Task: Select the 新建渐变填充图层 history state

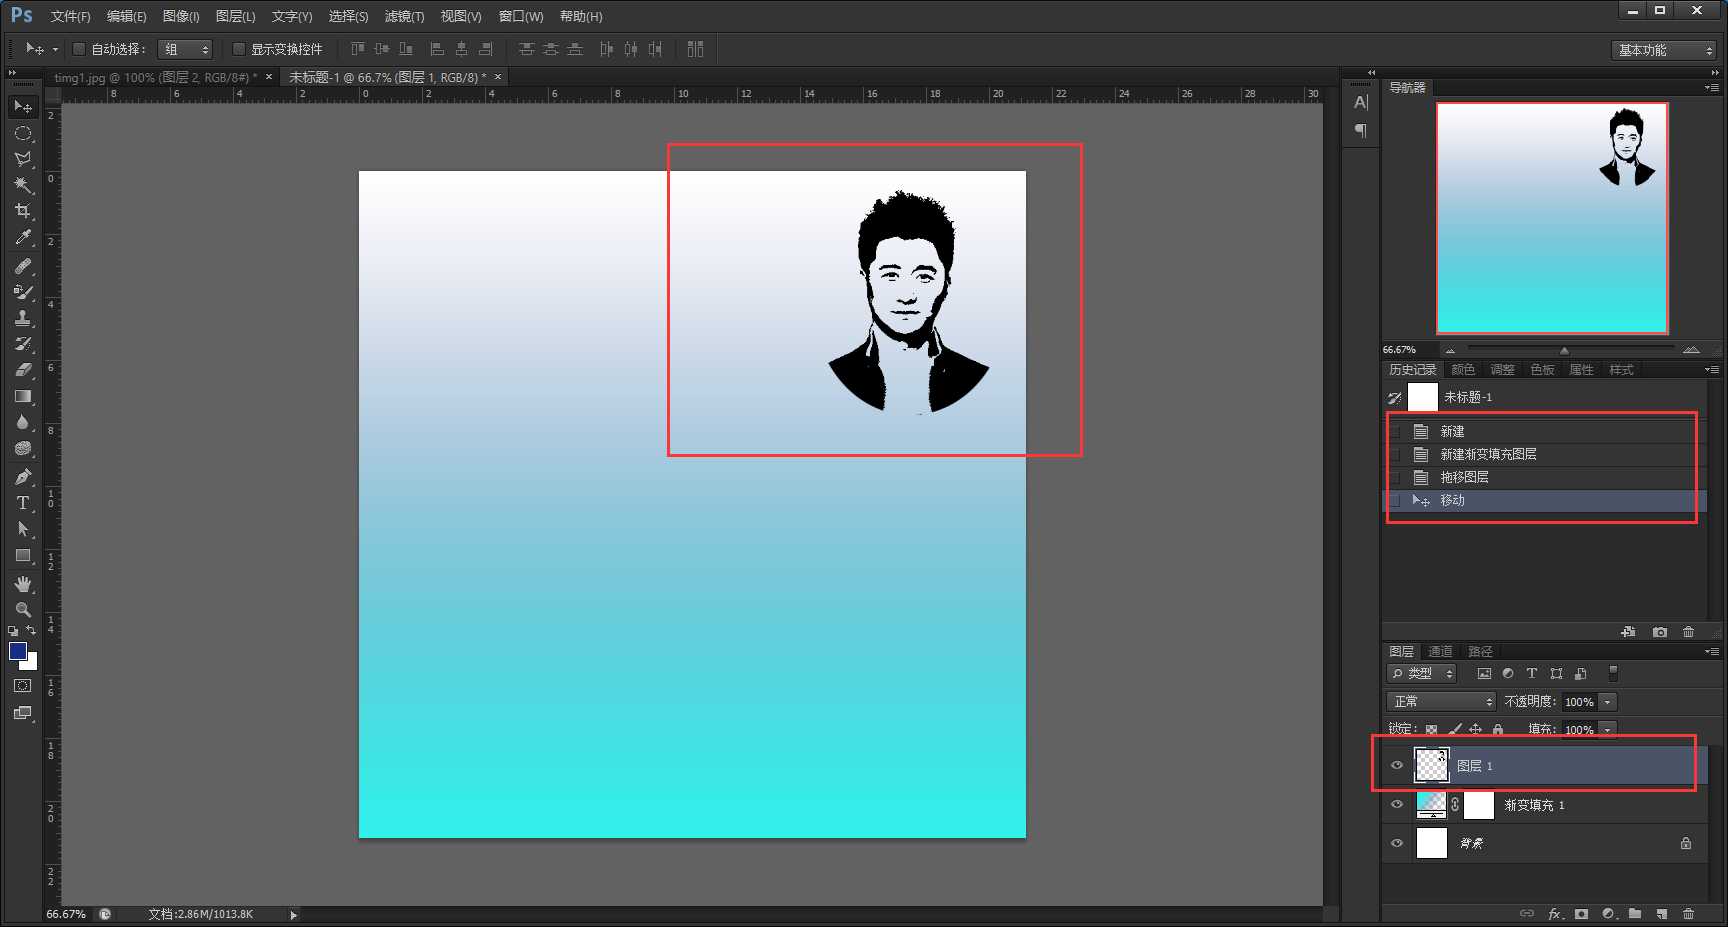Action: click(1544, 454)
